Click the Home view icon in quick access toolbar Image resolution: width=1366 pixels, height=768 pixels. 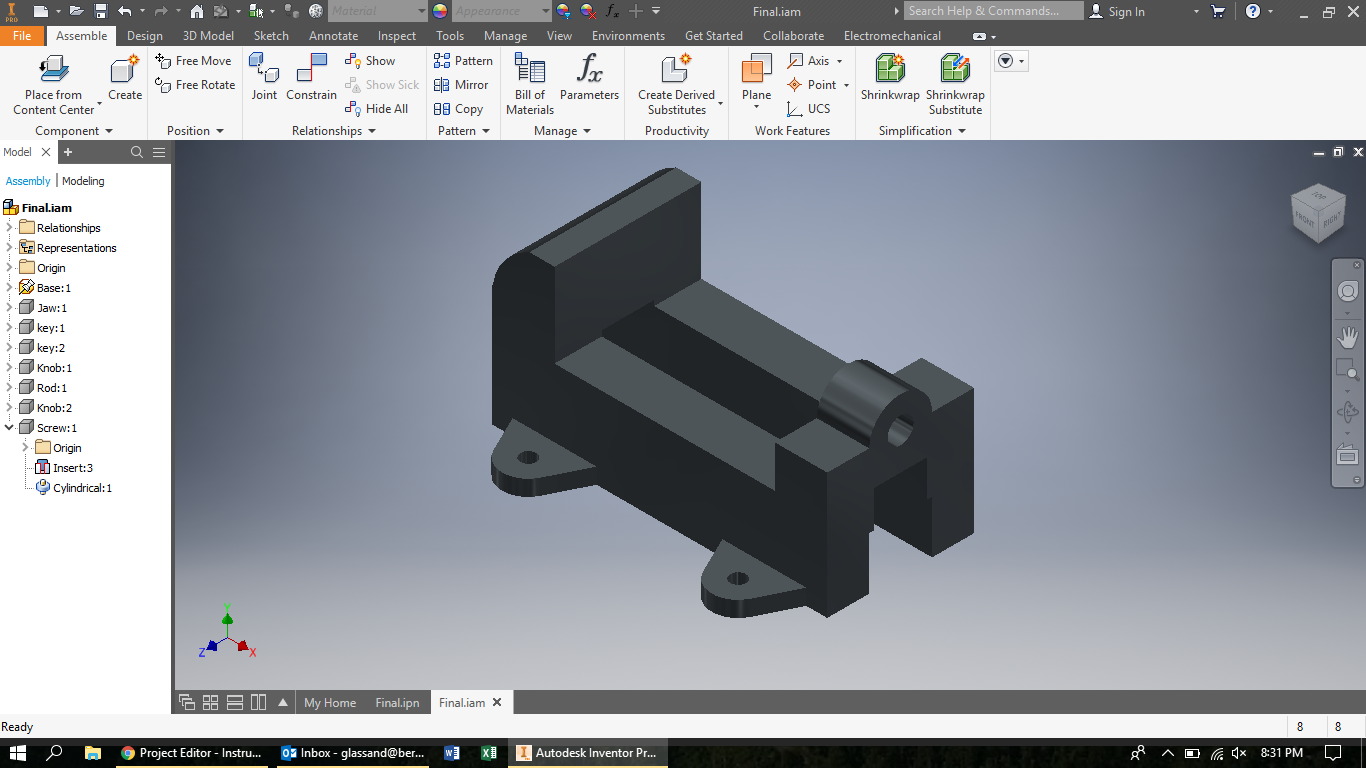197,11
